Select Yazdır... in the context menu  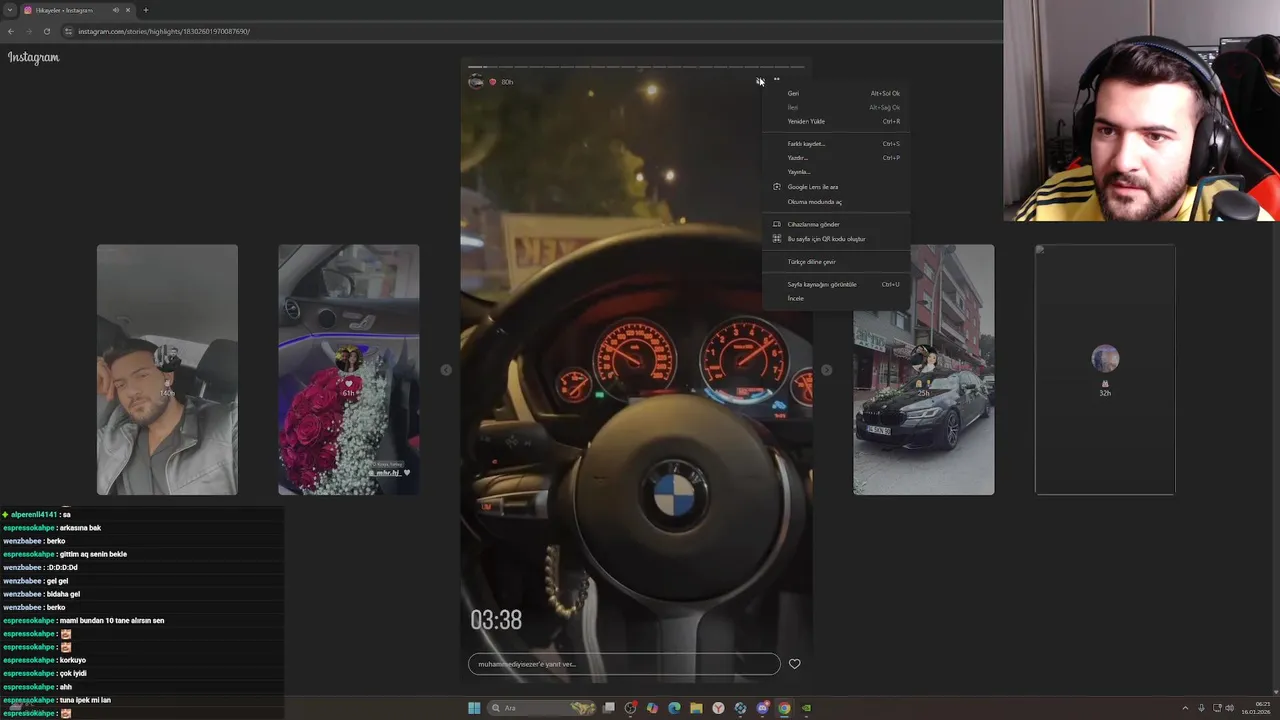836,157
